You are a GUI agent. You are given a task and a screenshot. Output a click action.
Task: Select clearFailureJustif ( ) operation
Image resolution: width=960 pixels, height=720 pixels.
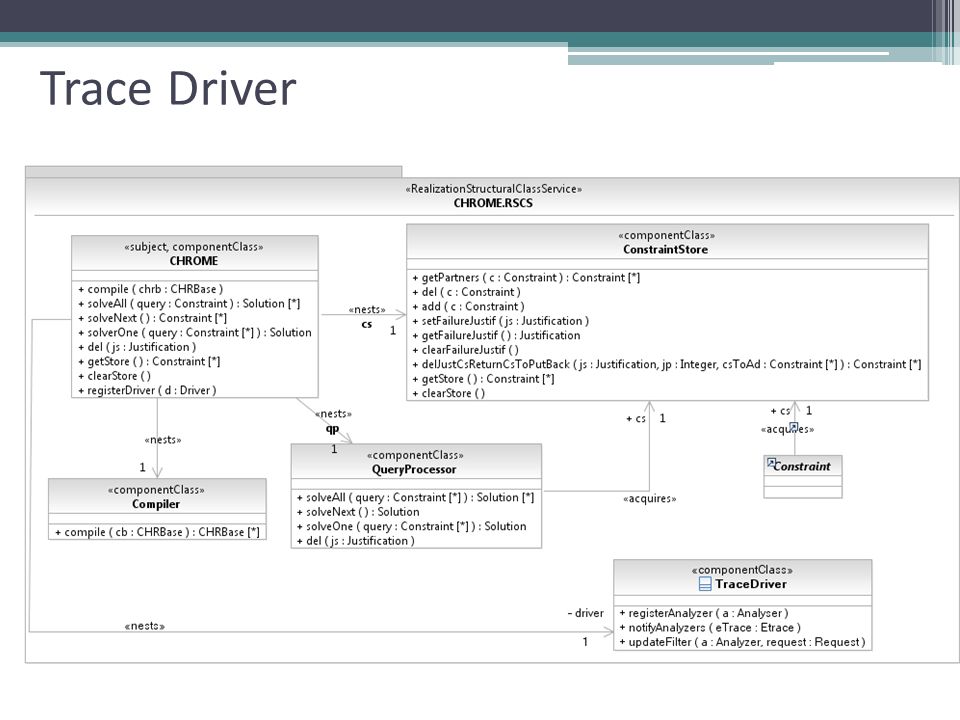(x=465, y=350)
